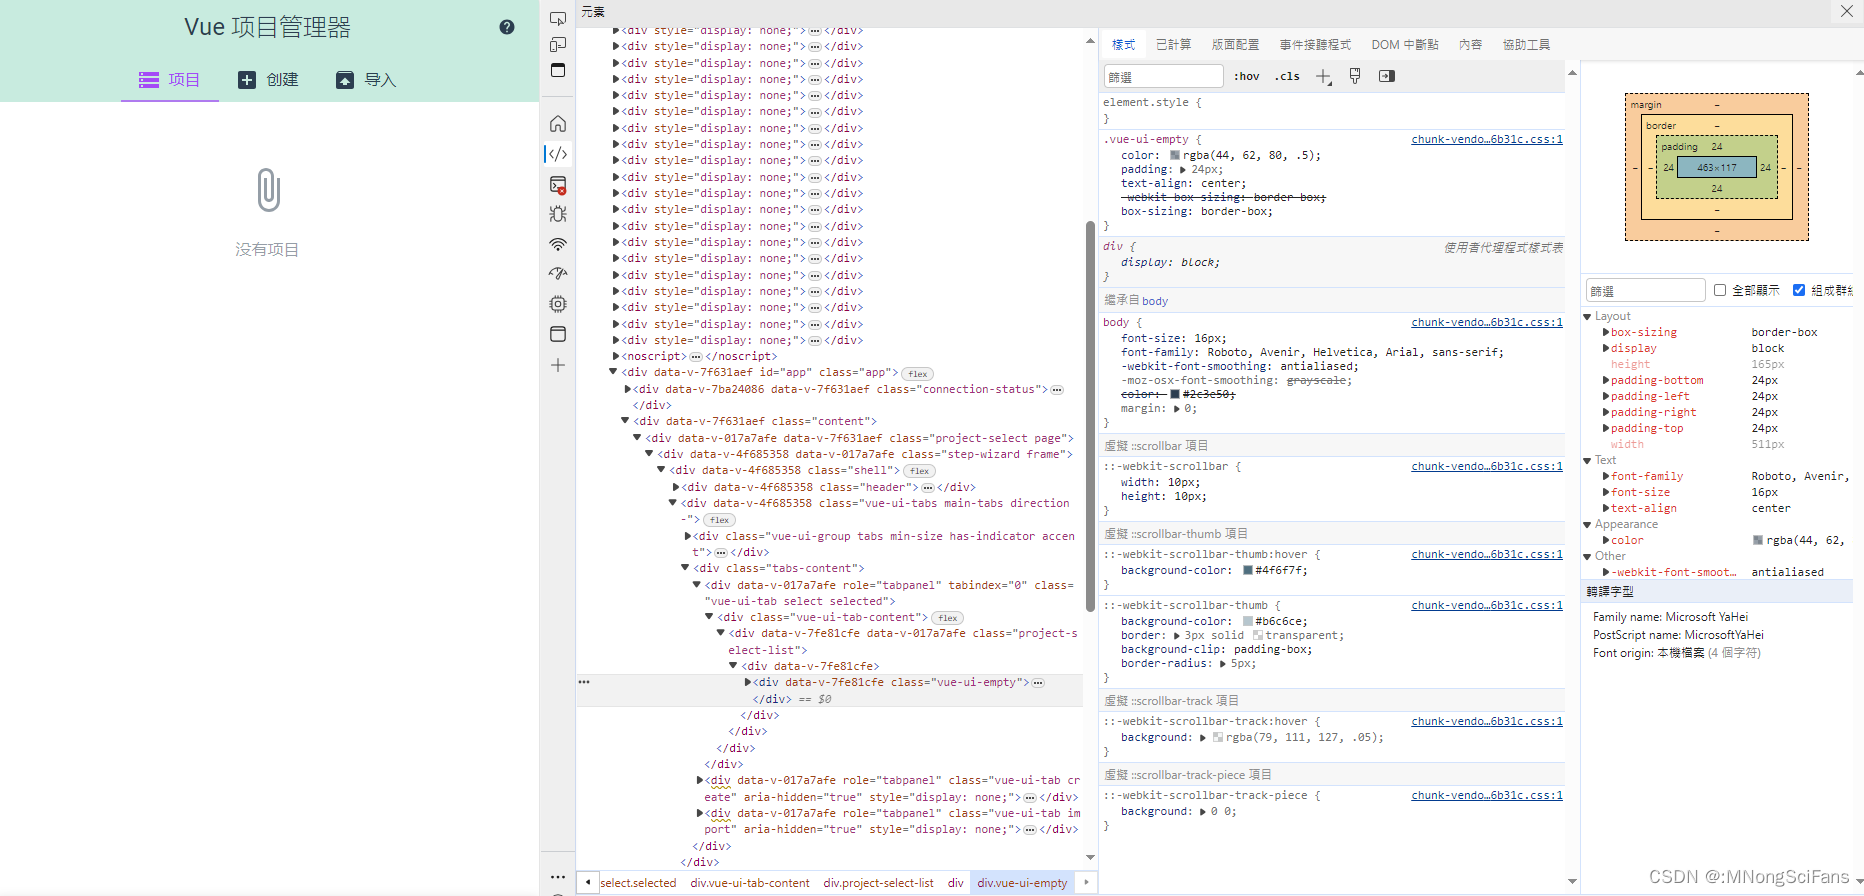
Task: Enable the 全部顯示 show all checkbox
Action: pyautogui.click(x=1720, y=290)
